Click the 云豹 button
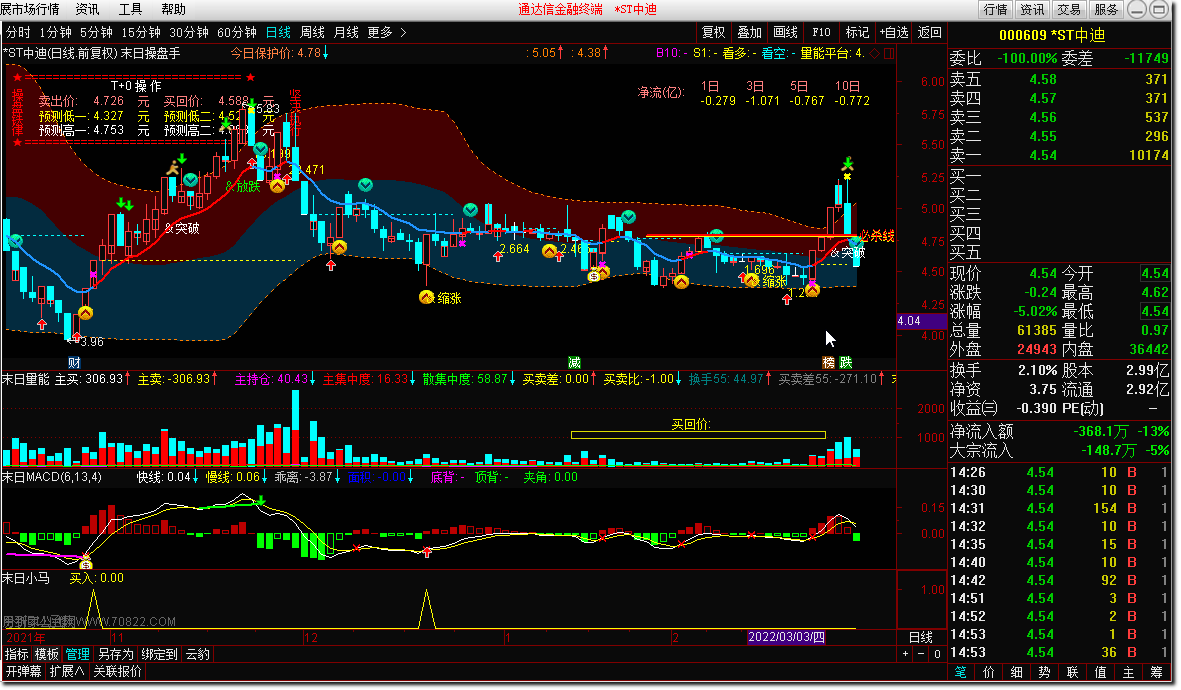 (198, 654)
